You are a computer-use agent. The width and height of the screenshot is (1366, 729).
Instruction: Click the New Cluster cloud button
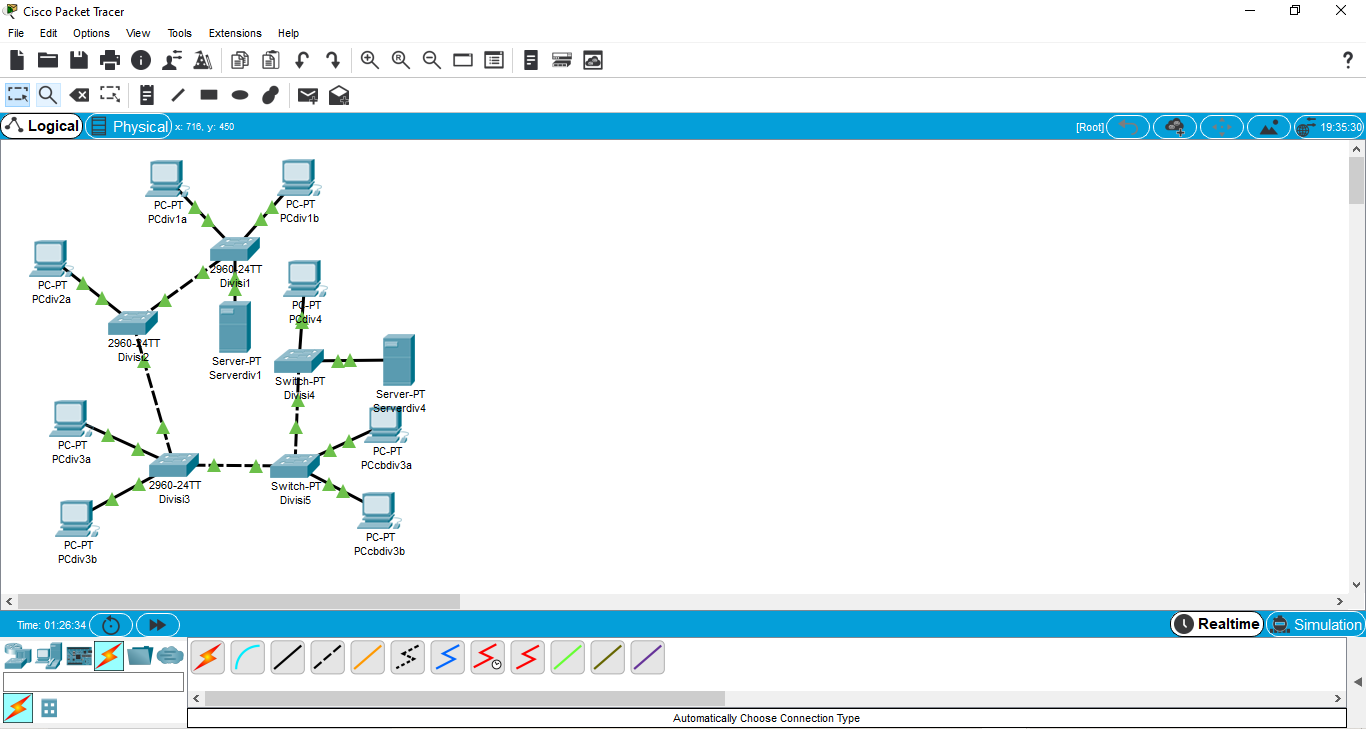pyautogui.click(x=1175, y=127)
